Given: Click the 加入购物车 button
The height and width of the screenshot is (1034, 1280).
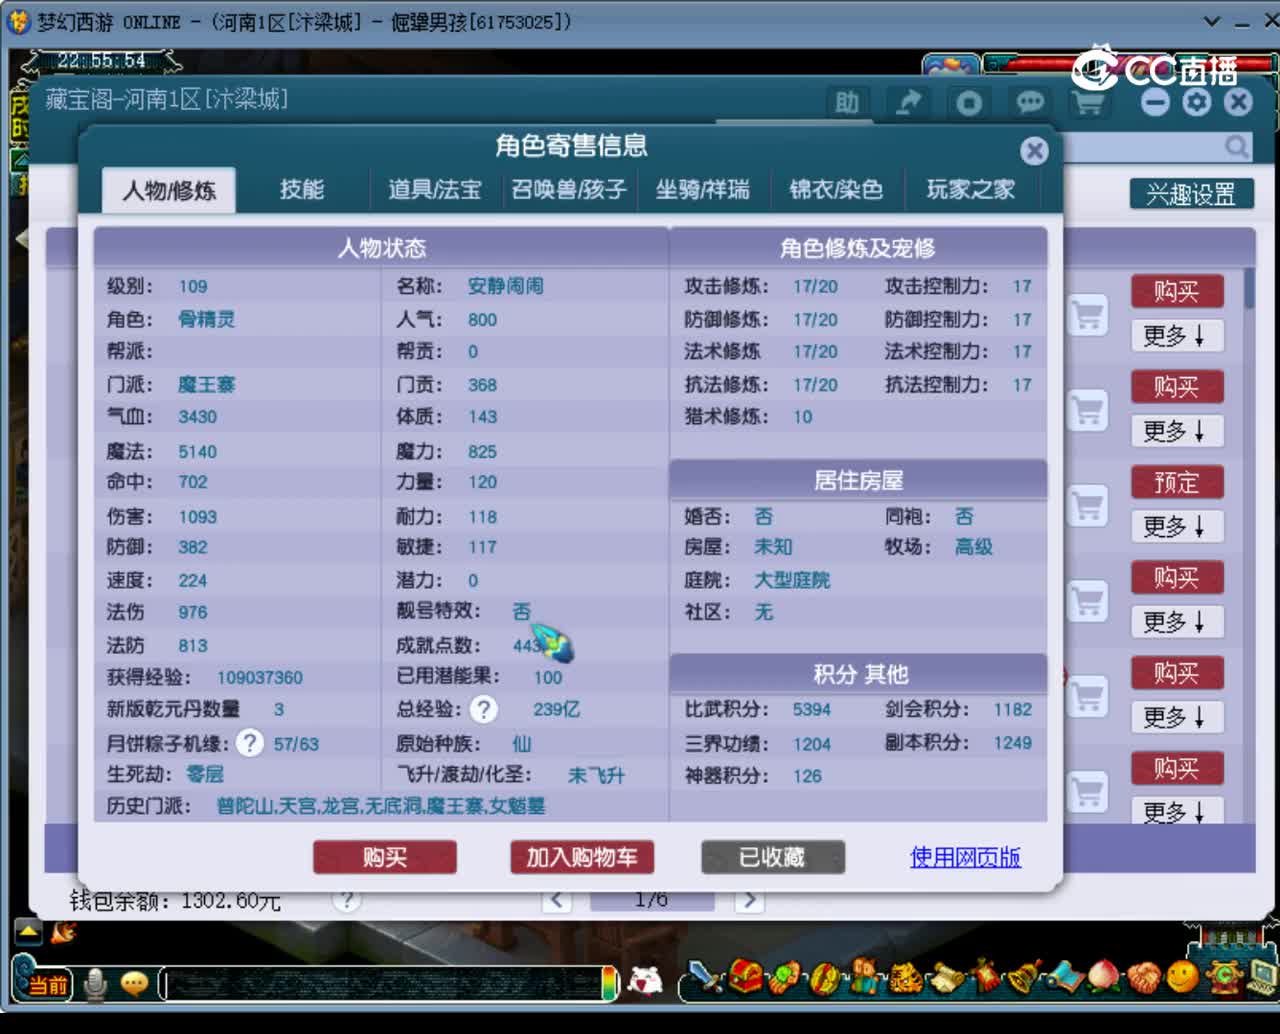Looking at the screenshot, I should point(582,857).
